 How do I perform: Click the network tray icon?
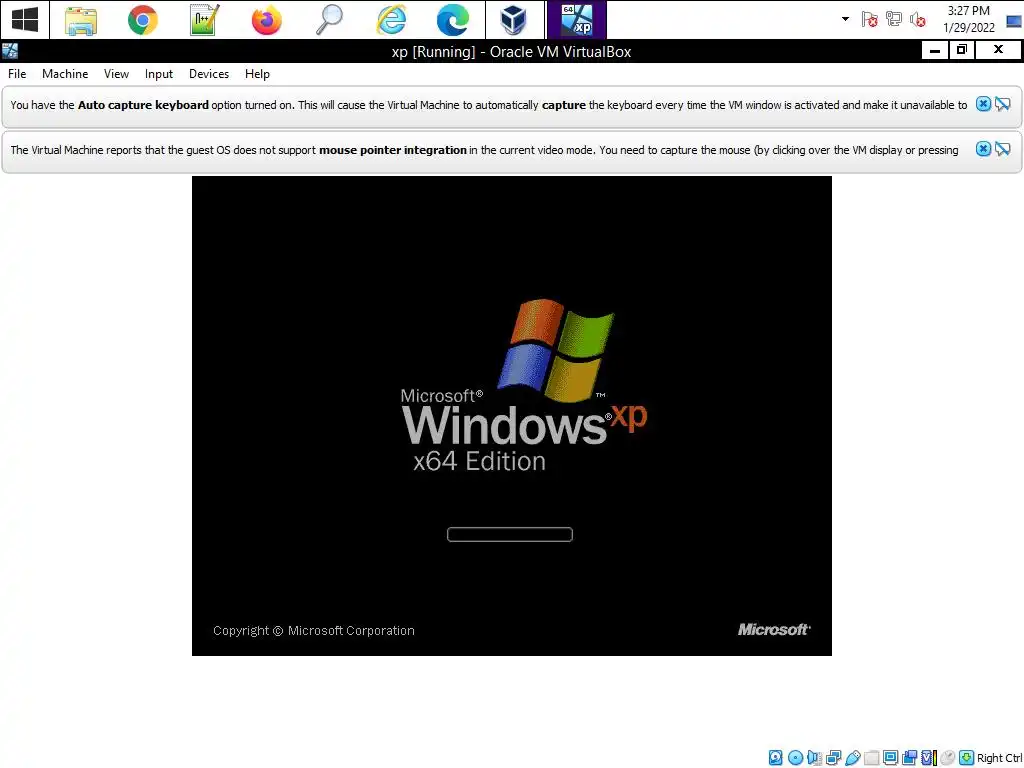tap(893, 20)
